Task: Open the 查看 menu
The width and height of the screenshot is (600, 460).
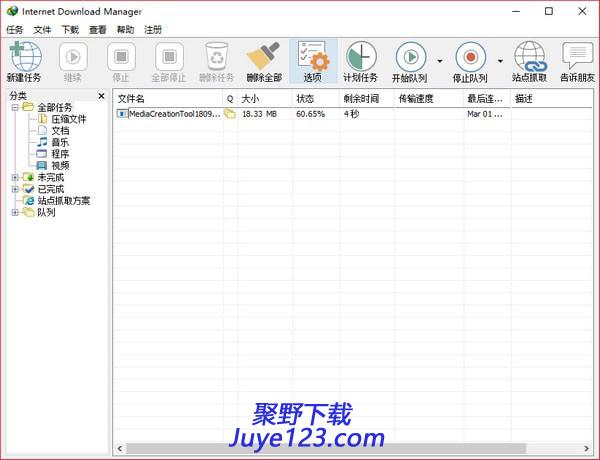Action: click(98, 29)
